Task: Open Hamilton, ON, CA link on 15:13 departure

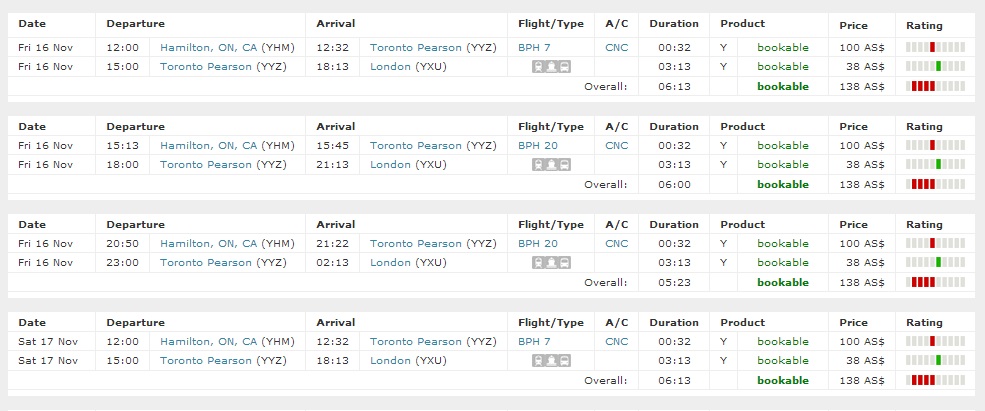Action: [x=208, y=146]
